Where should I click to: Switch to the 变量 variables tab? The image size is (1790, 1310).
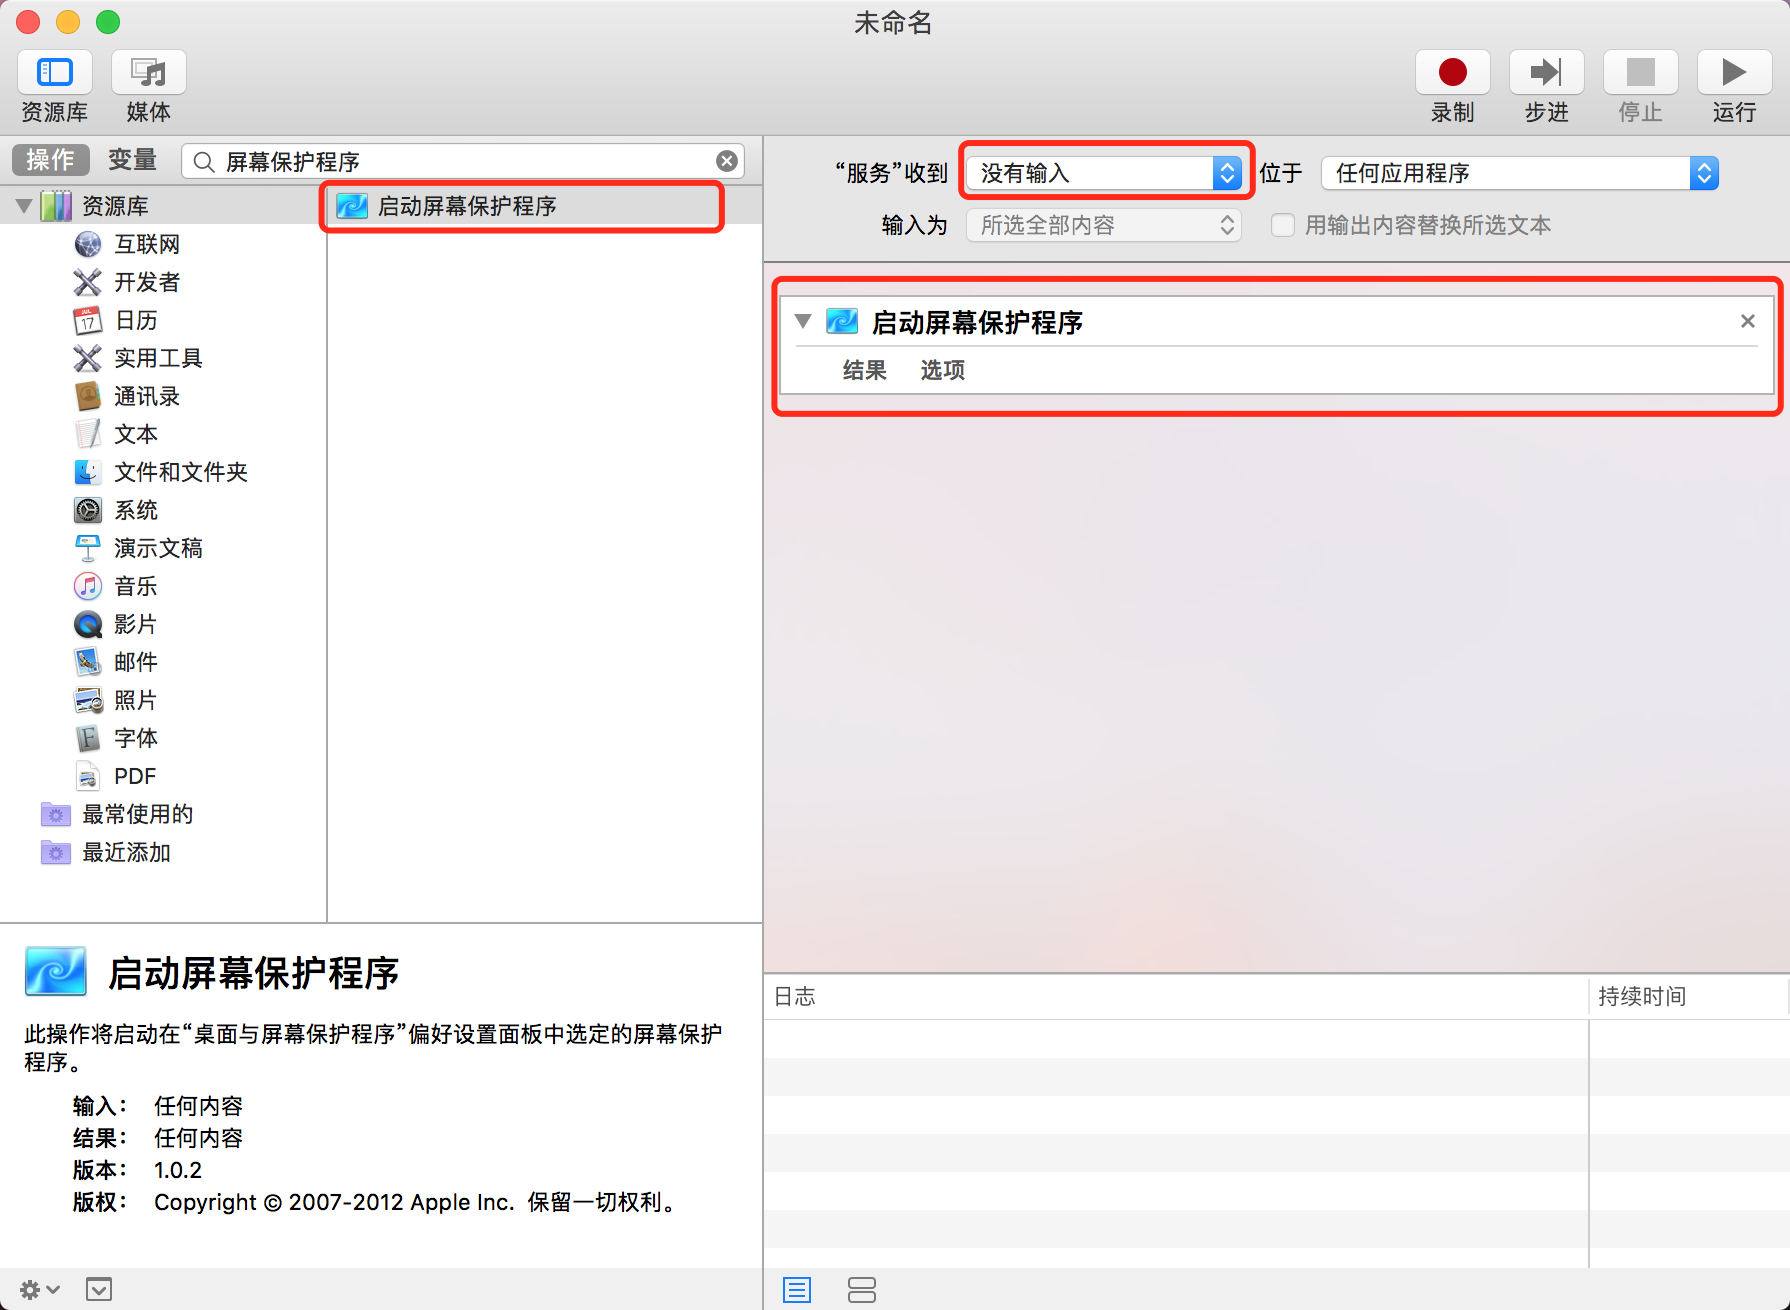(x=133, y=160)
